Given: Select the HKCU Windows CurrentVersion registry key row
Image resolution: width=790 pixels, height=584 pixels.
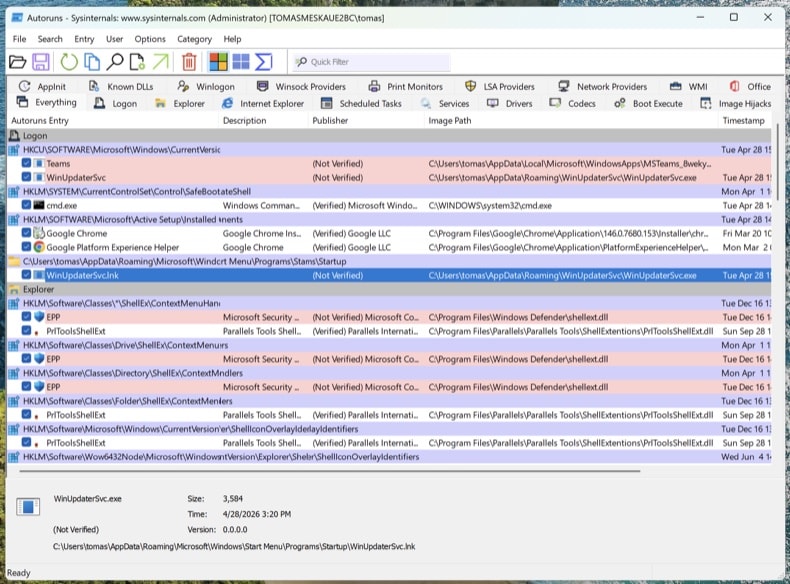Looking at the screenshot, I should (x=389, y=150).
